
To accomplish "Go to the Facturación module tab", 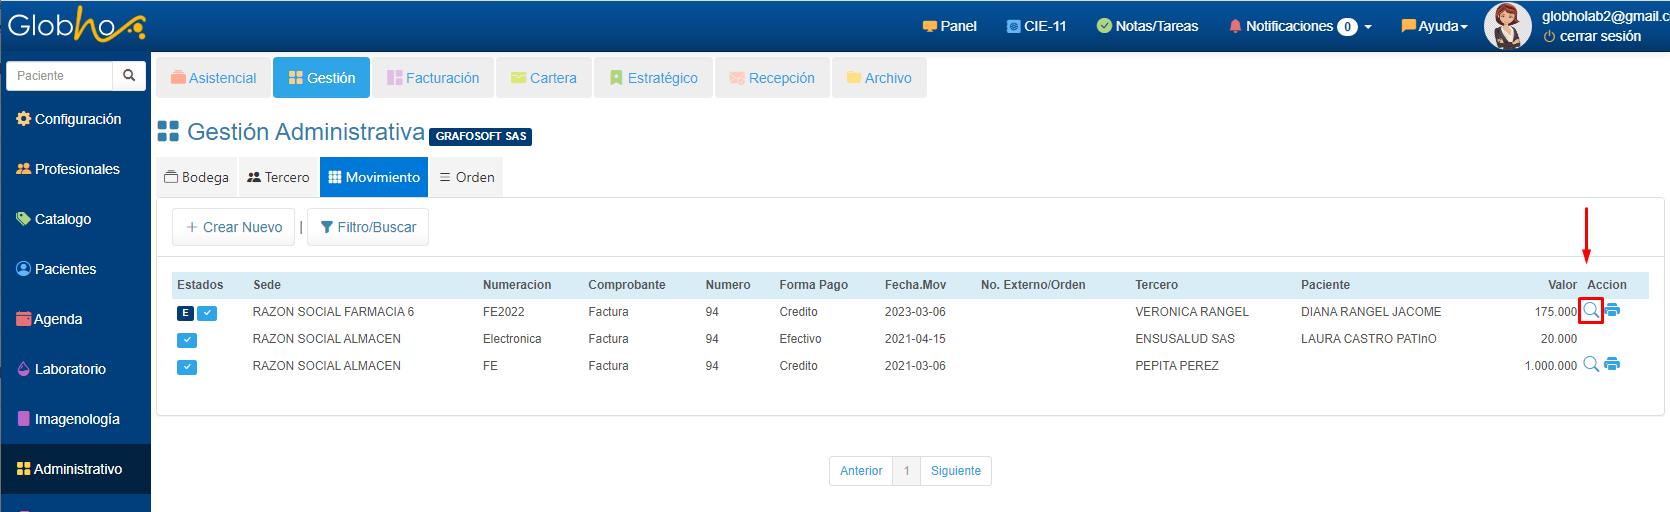I will pos(433,78).
